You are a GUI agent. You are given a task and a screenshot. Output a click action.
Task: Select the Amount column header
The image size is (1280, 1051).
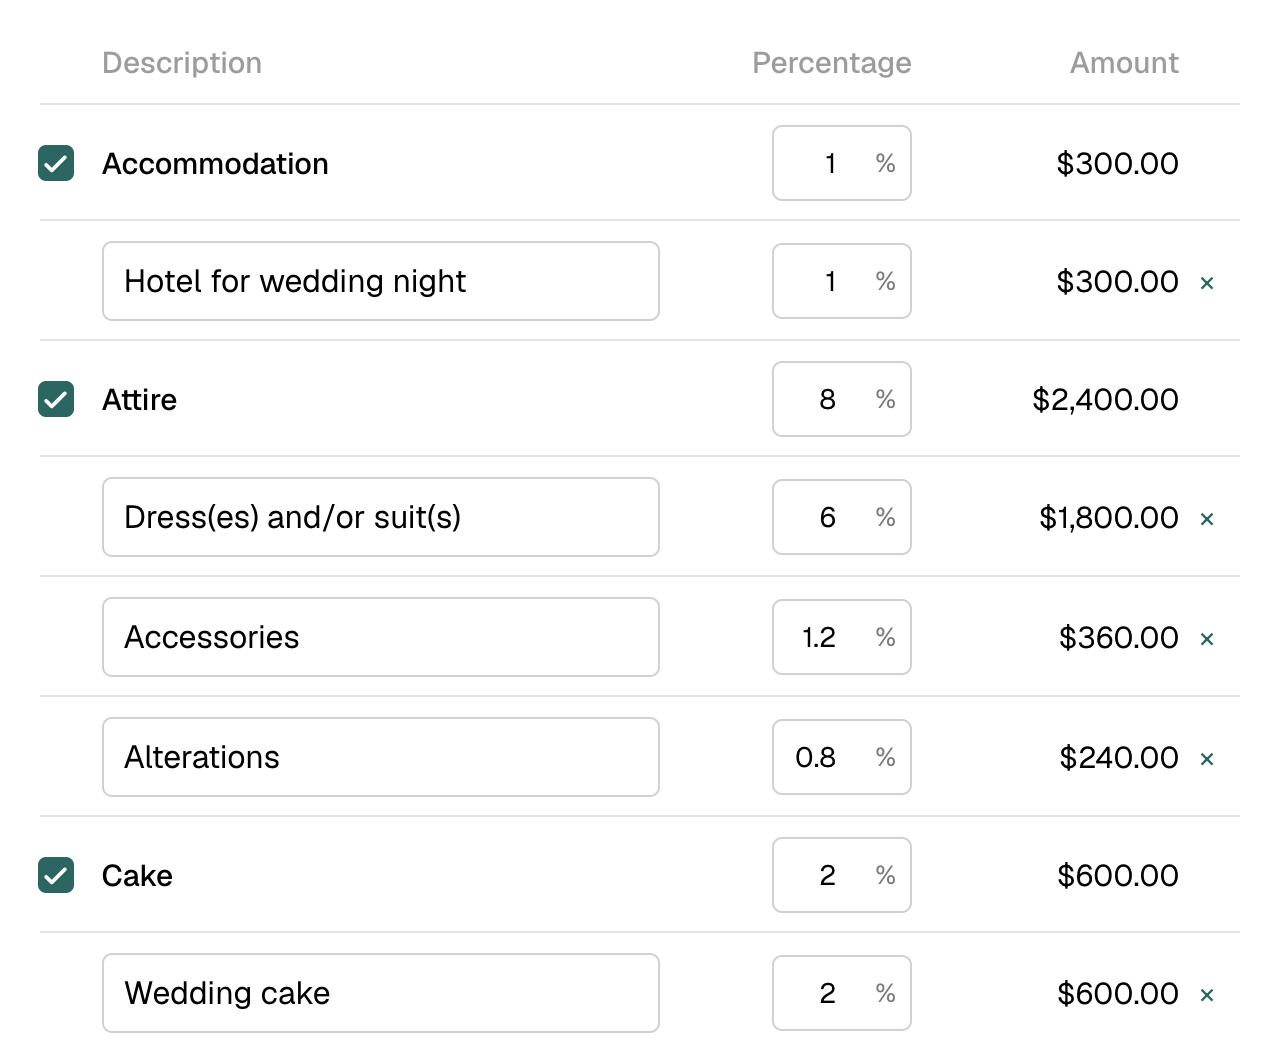pos(1124,63)
